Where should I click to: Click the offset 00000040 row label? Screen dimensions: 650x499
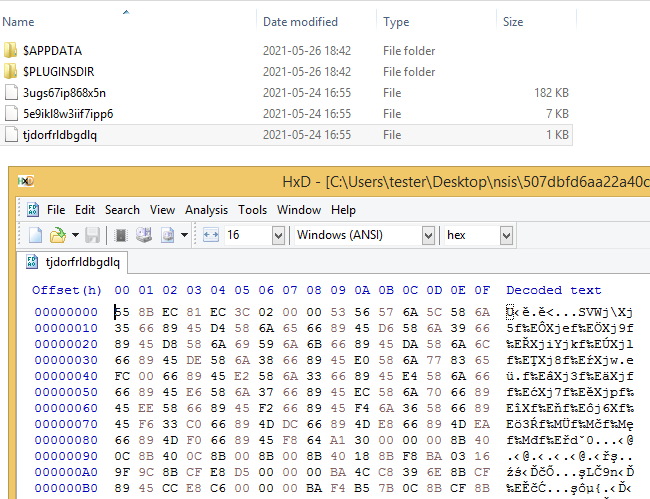pos(66,376)
